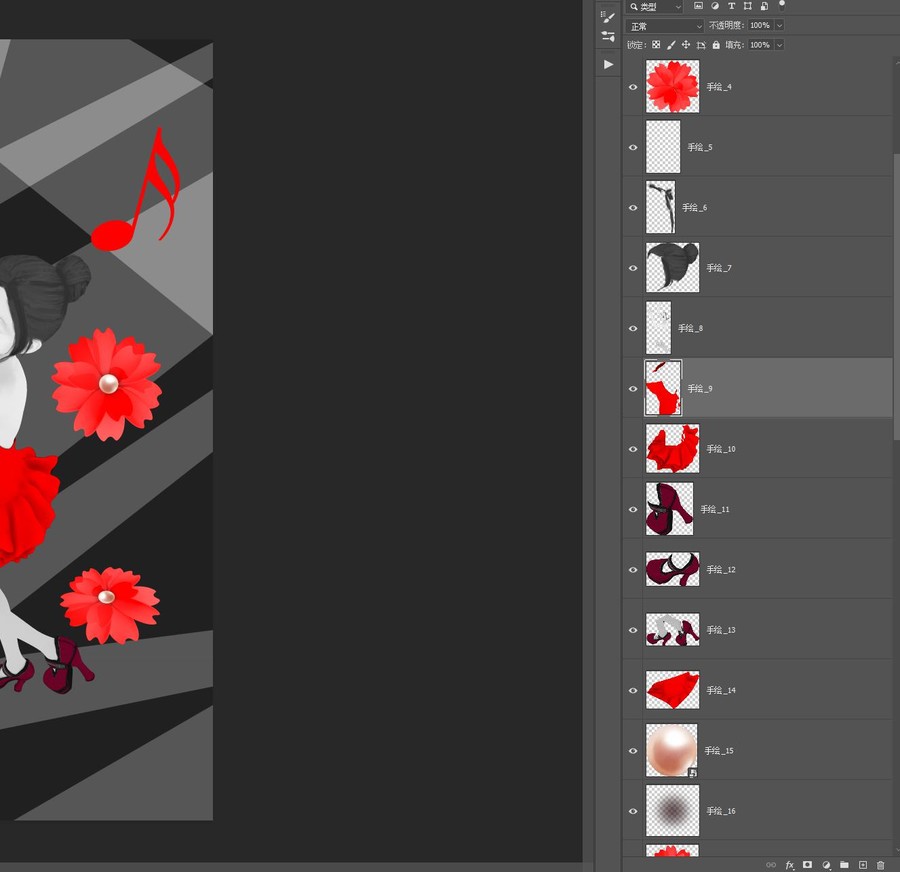Select layer name 手绘_10
The image size is (900, 872).
pyautogui.click(x=721, y=449)
